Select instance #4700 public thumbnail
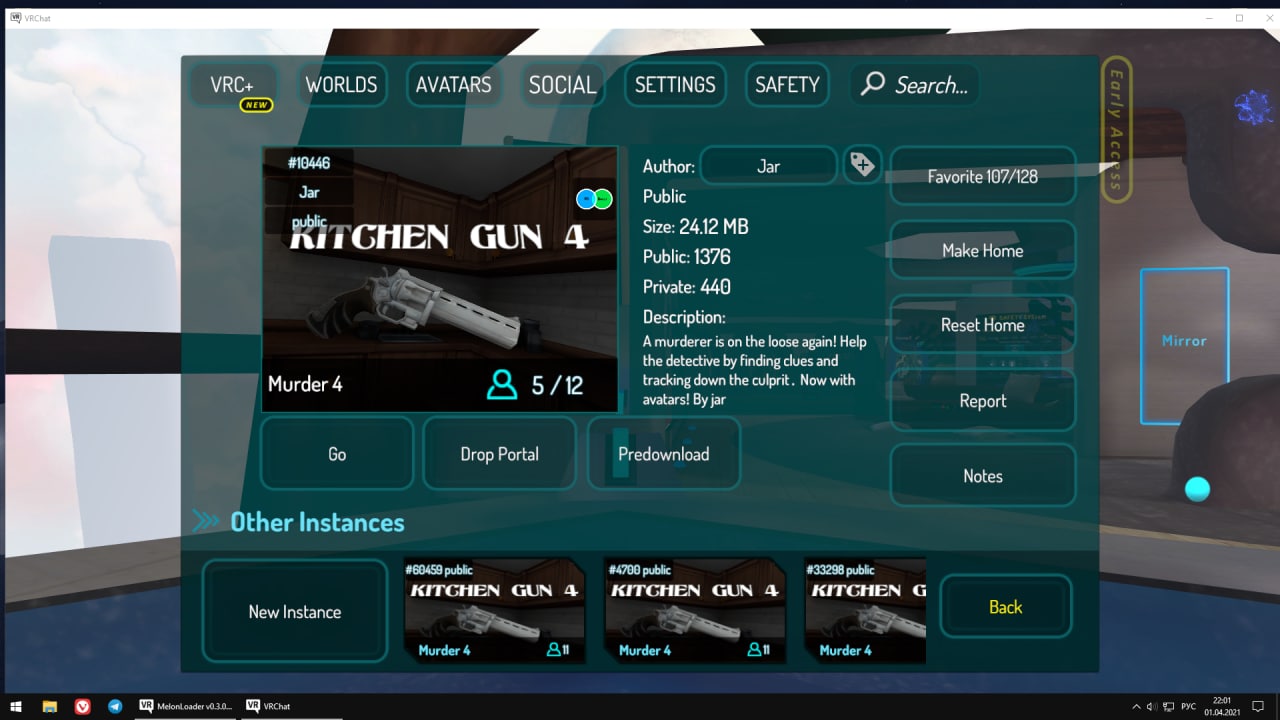The image size is (1280, 720). pos(694,610)
